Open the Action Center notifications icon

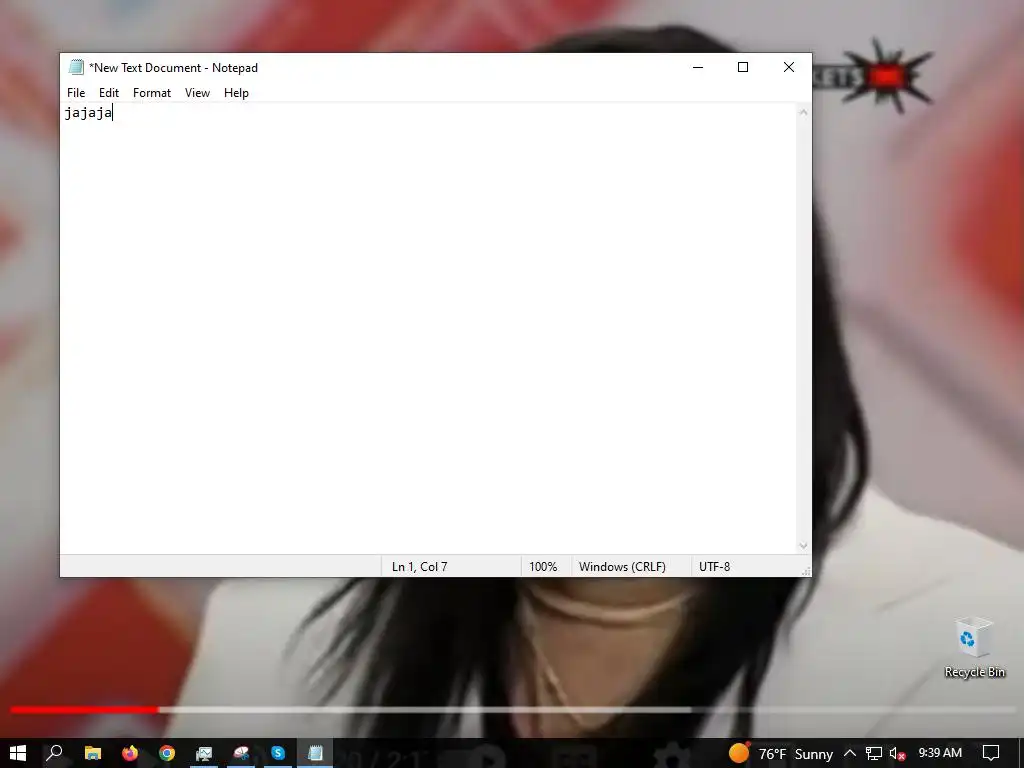(991, 753)
